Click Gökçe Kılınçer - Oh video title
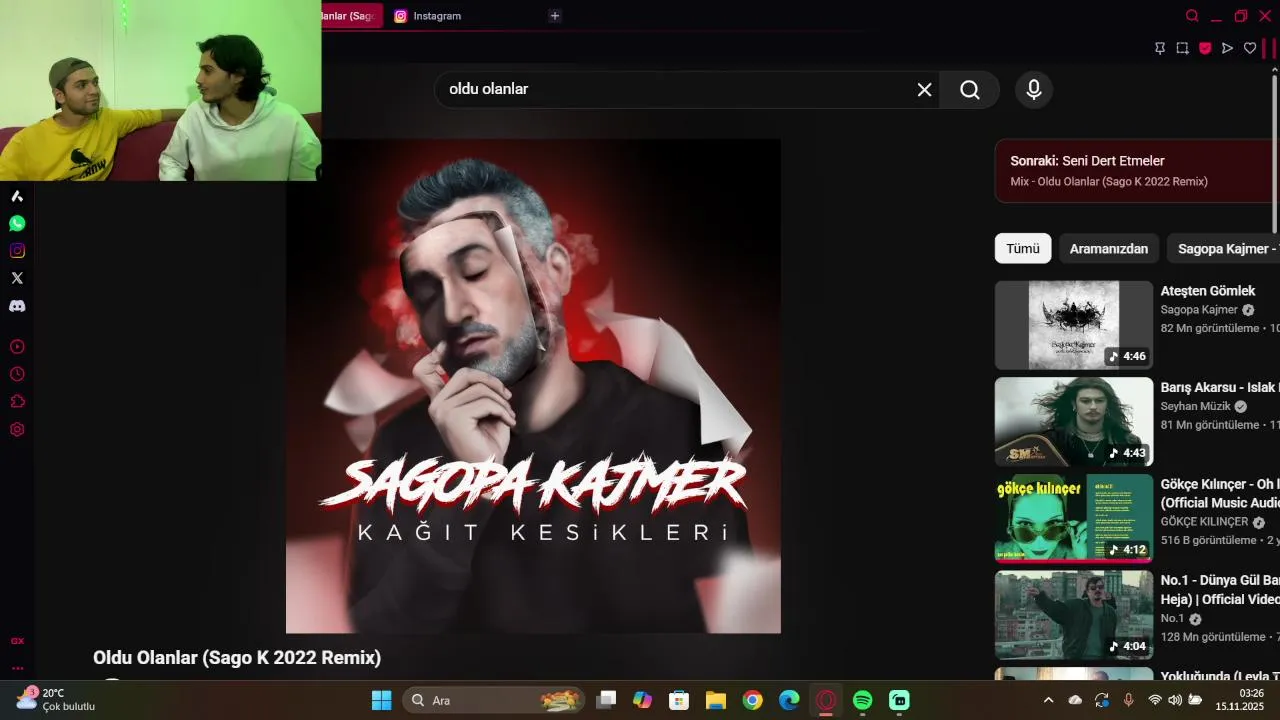 pos(1220,494)
